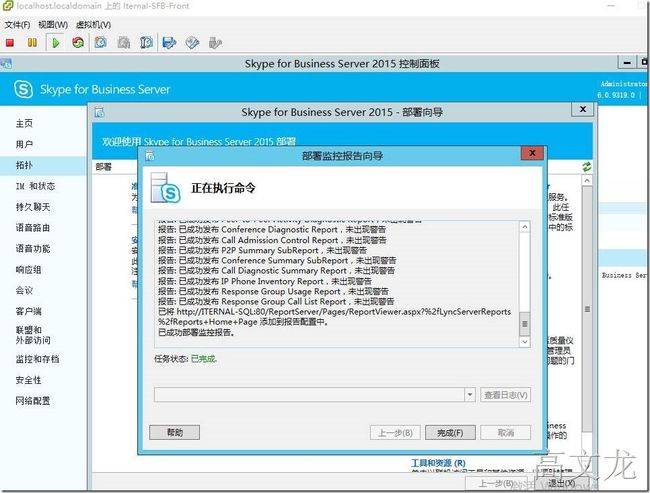Click the yellow pause VM icon
650x493 pixels.
[32, 42]
